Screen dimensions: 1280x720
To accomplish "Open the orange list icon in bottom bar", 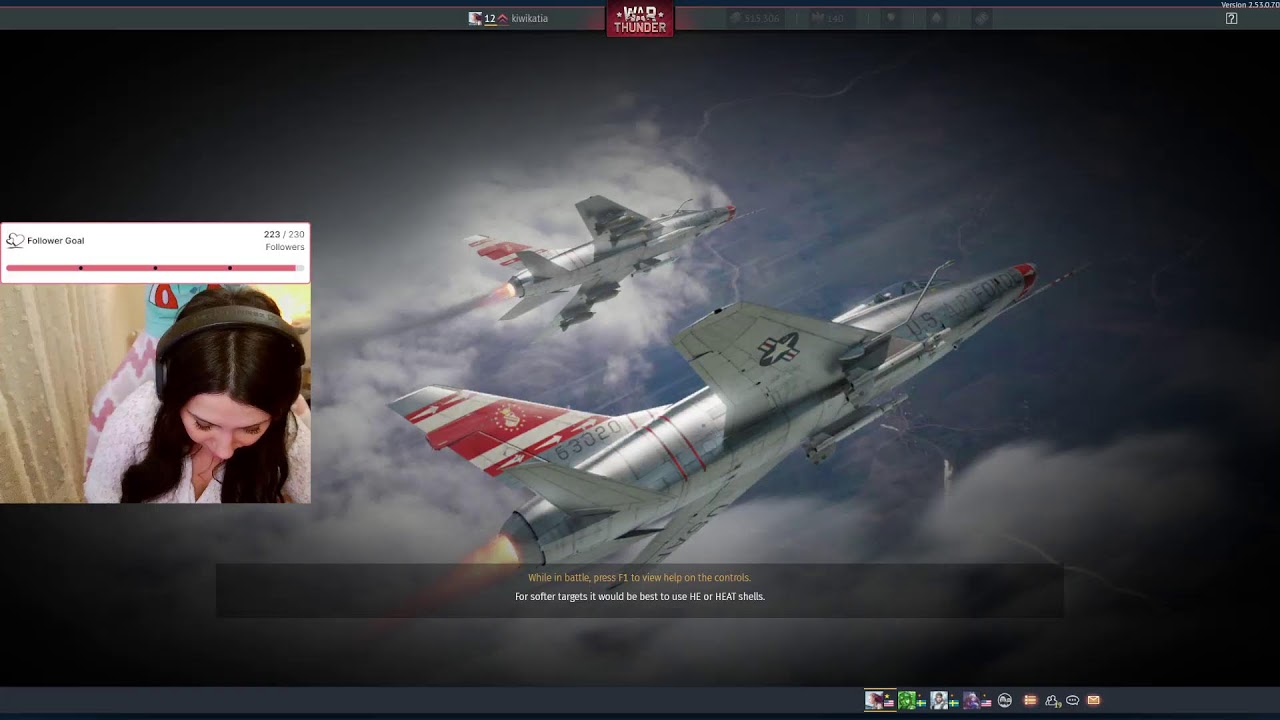I will pyautogui.click(x=1030, y=701).
